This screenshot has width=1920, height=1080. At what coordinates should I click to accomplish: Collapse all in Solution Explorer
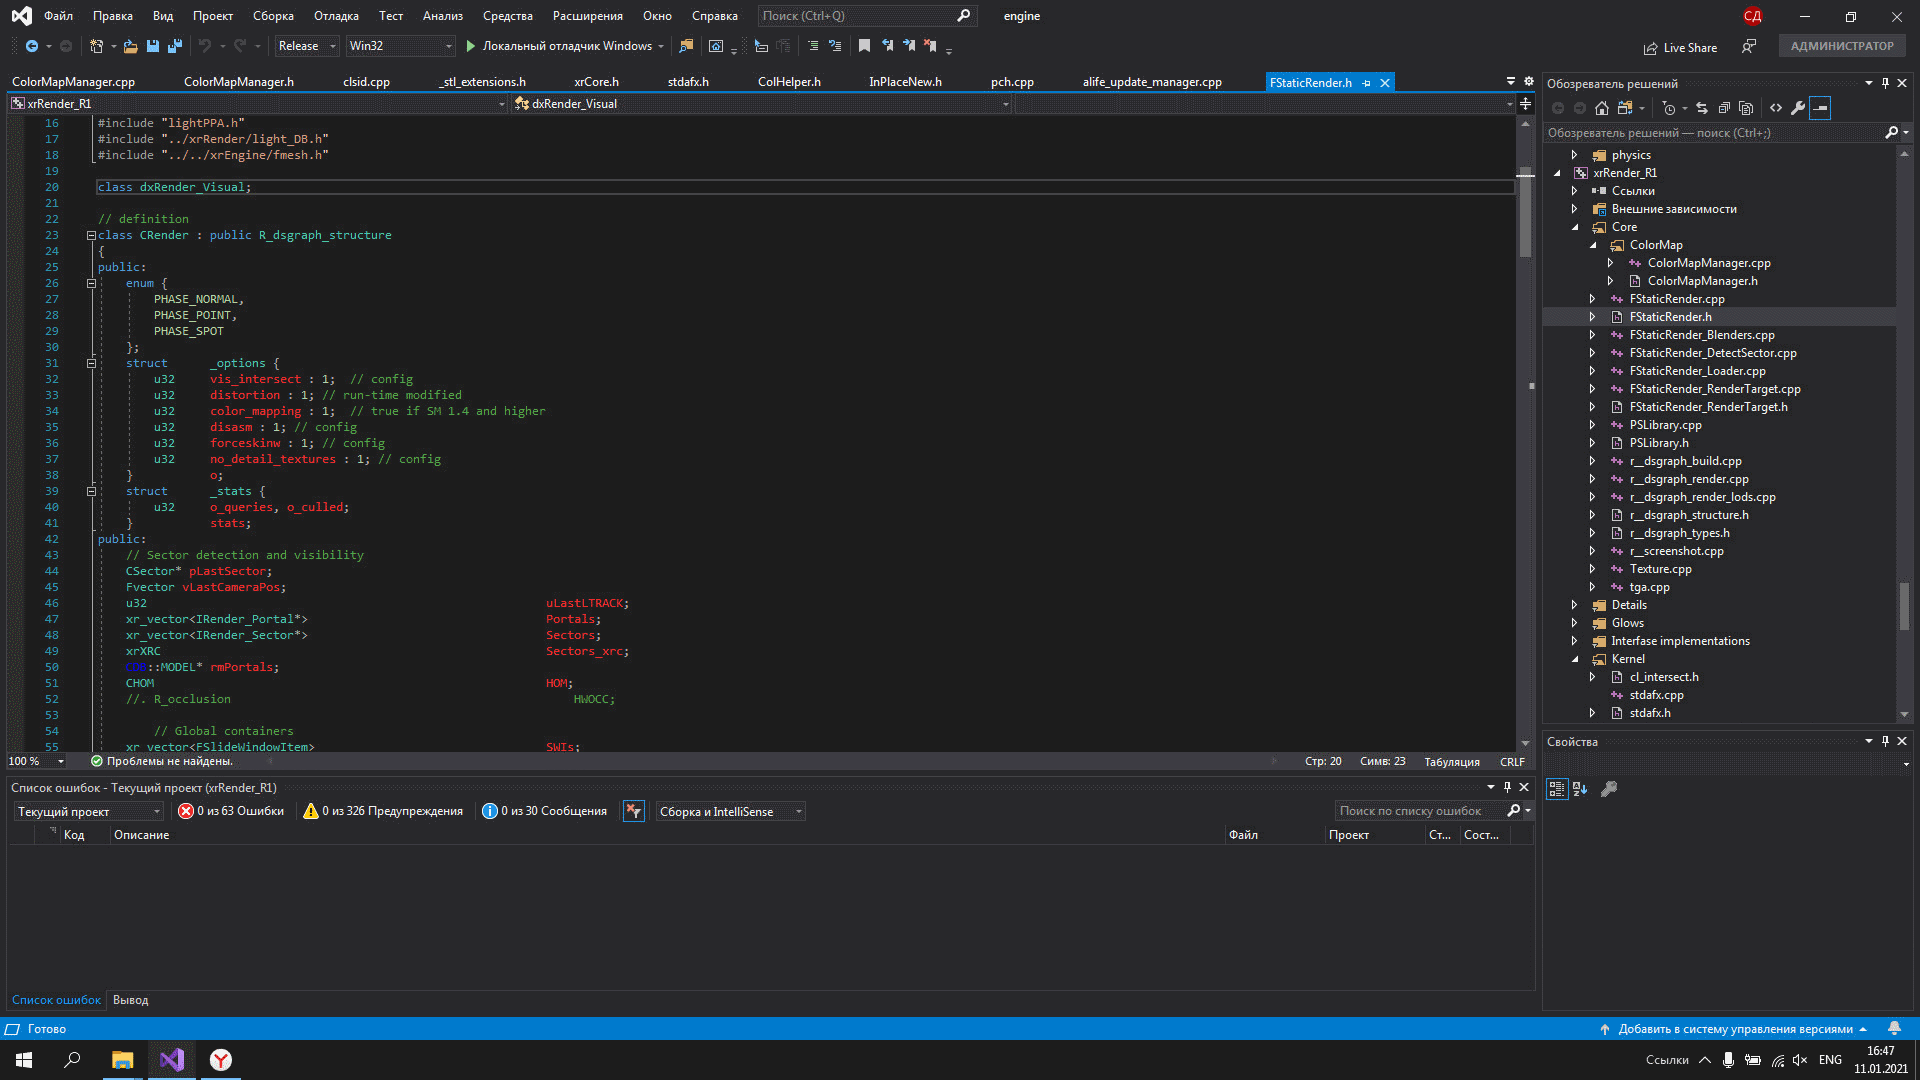(1724, 108)
